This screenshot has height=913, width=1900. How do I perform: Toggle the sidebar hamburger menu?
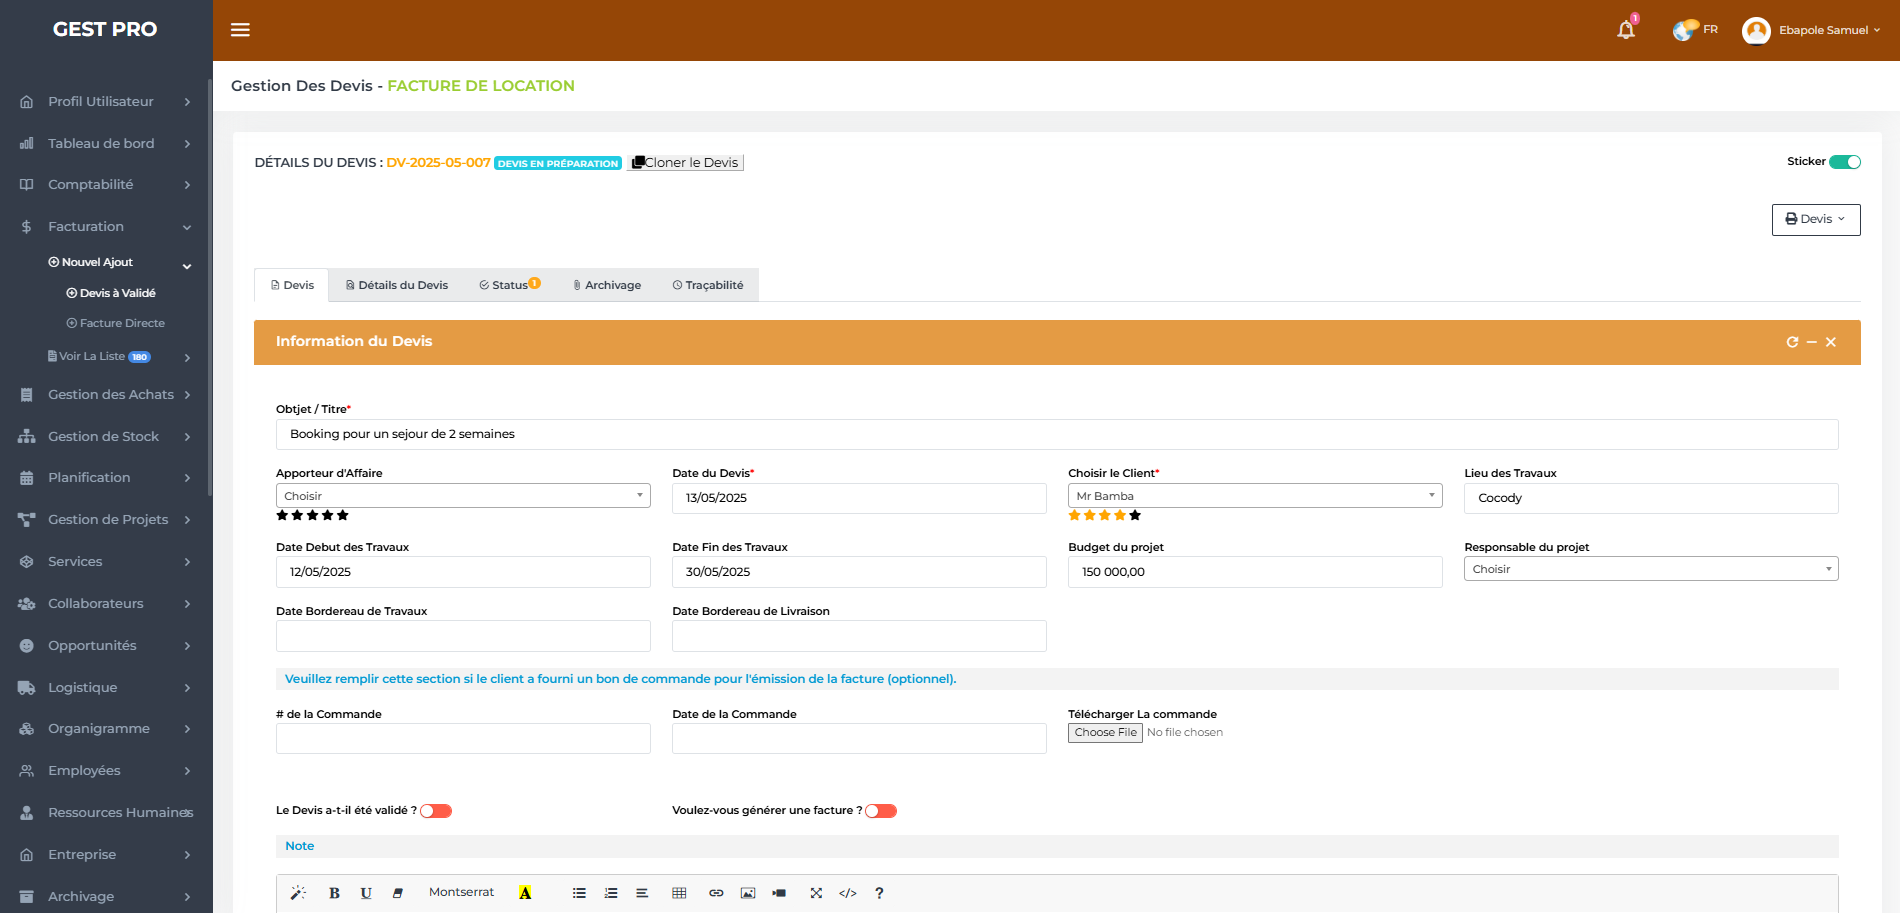click(x=240, y=30)
